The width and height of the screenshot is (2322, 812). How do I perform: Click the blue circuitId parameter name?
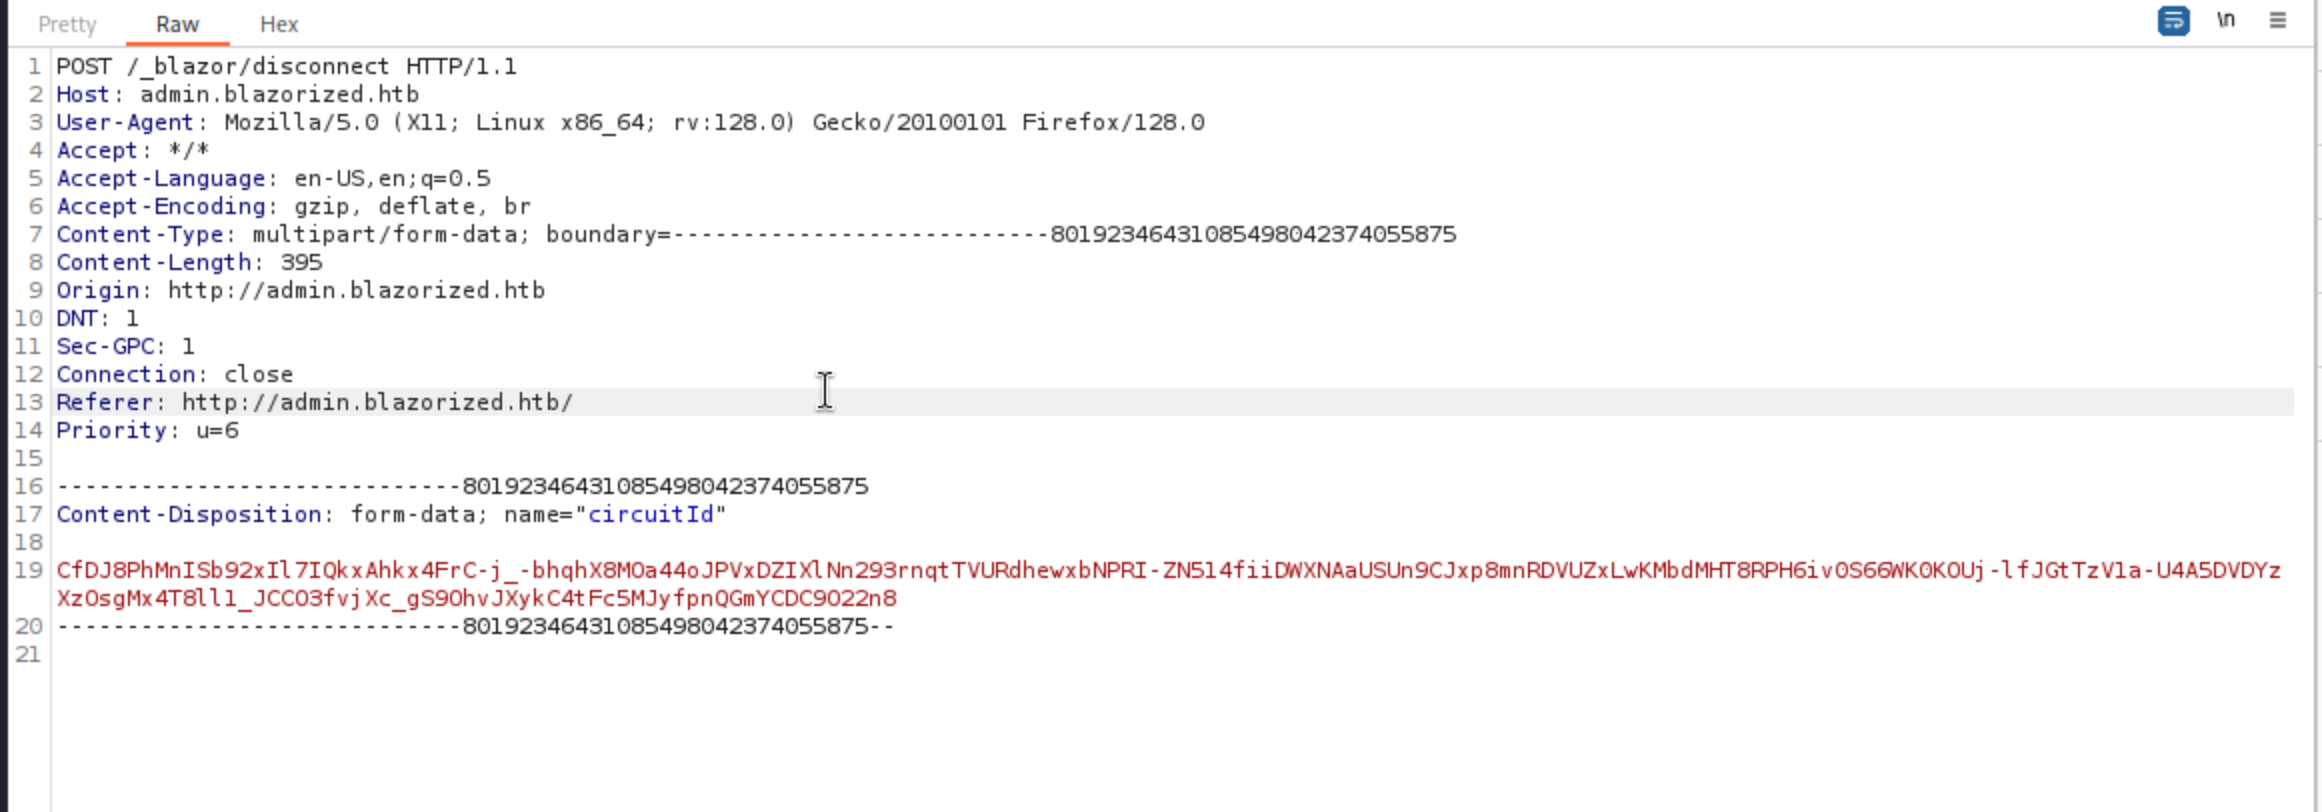coord(650,514)
